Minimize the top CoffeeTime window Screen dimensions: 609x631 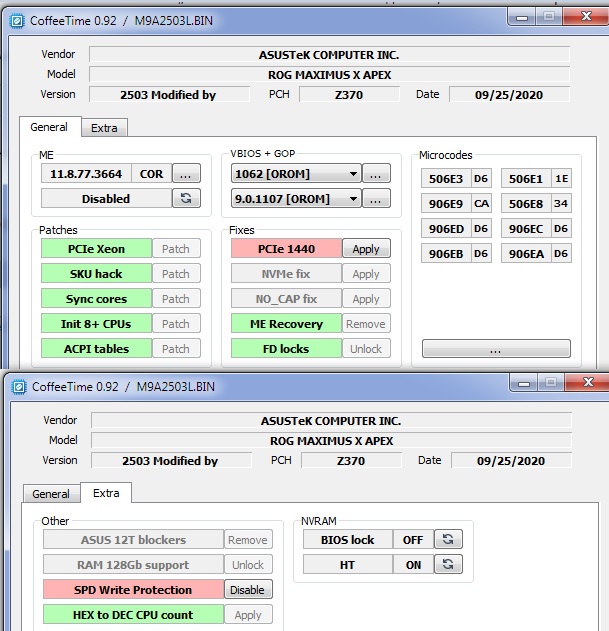click(x=522, y=17)
